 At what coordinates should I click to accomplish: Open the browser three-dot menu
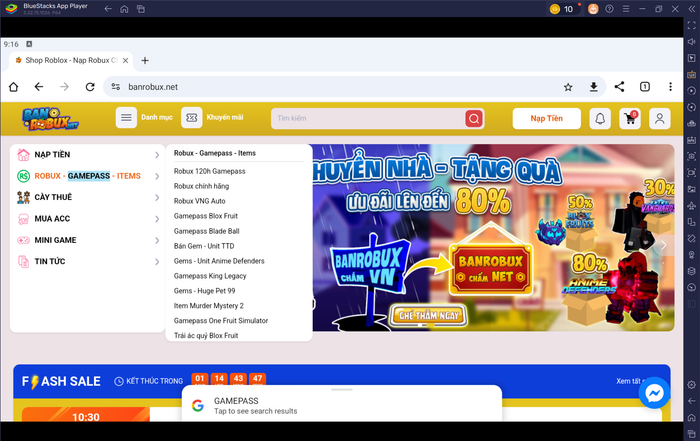pos(670,87)
